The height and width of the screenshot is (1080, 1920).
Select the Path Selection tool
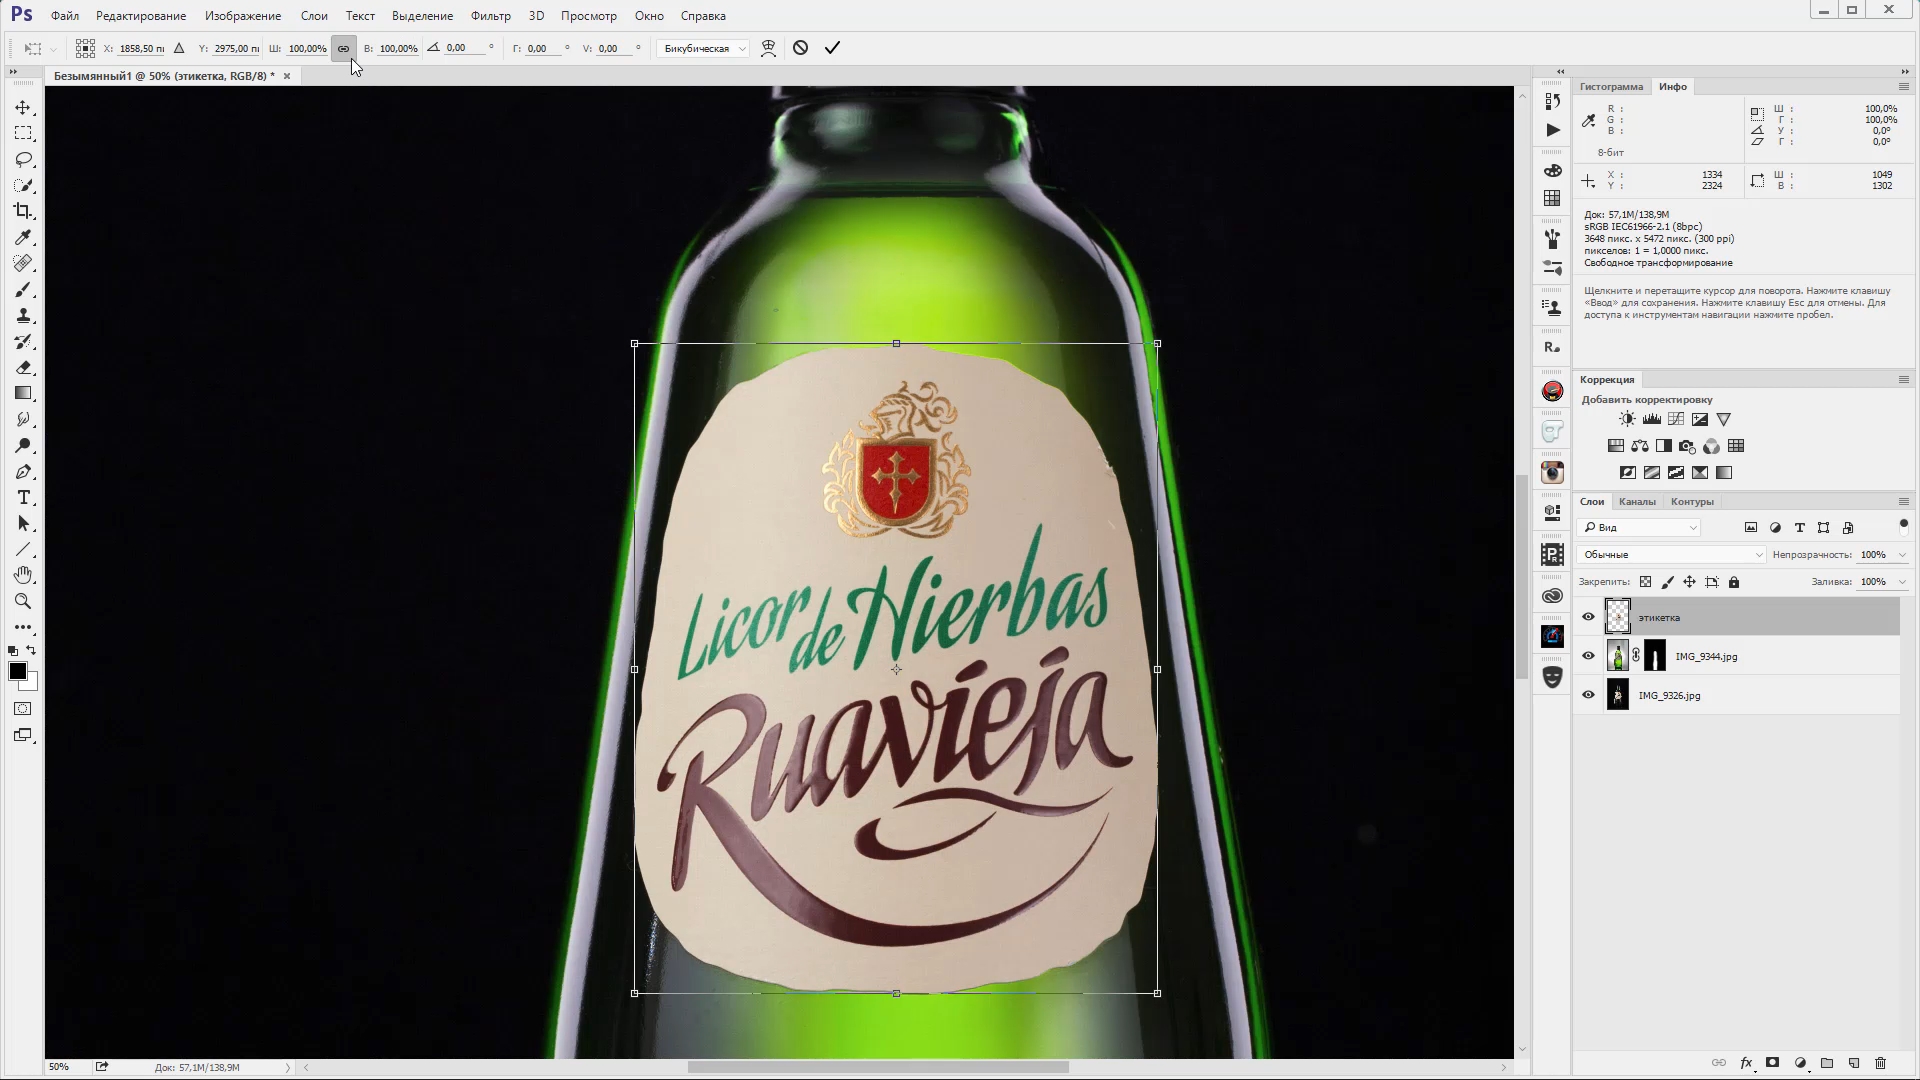[24, 523]
